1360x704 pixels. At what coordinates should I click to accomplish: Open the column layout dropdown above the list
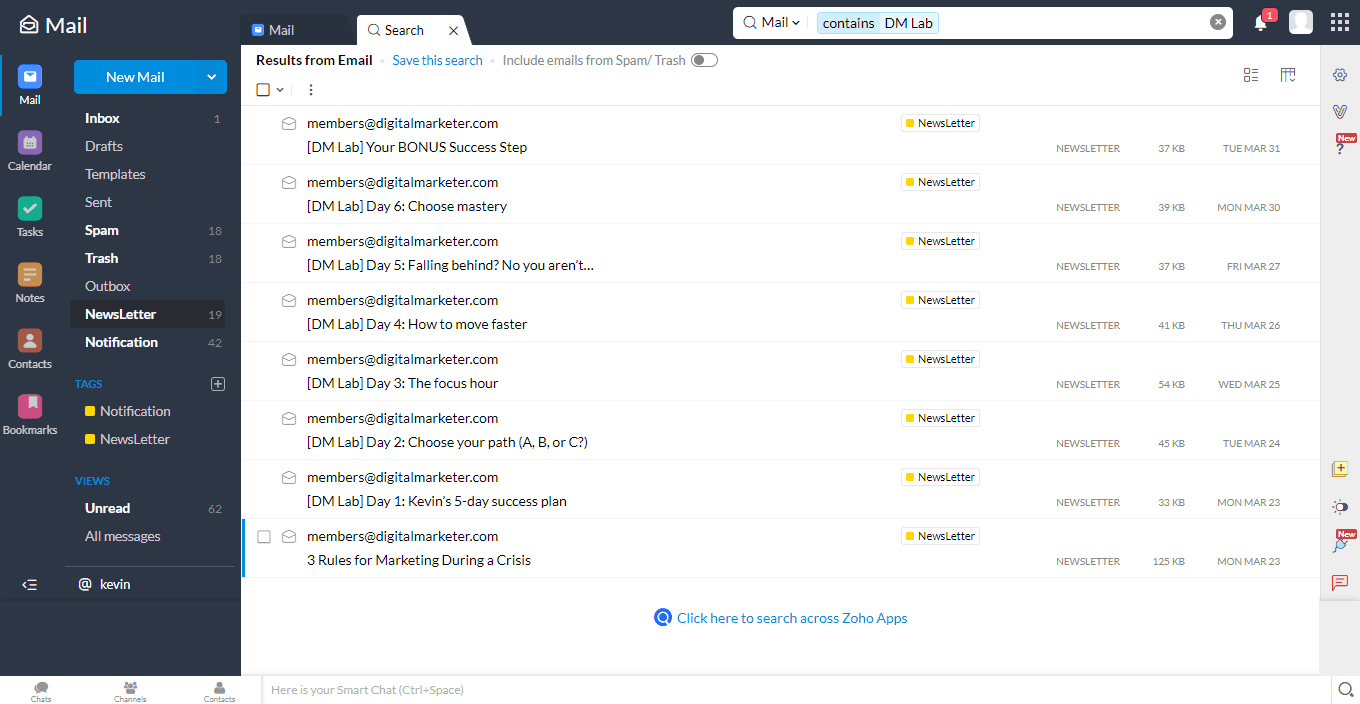coord(1288,74)
